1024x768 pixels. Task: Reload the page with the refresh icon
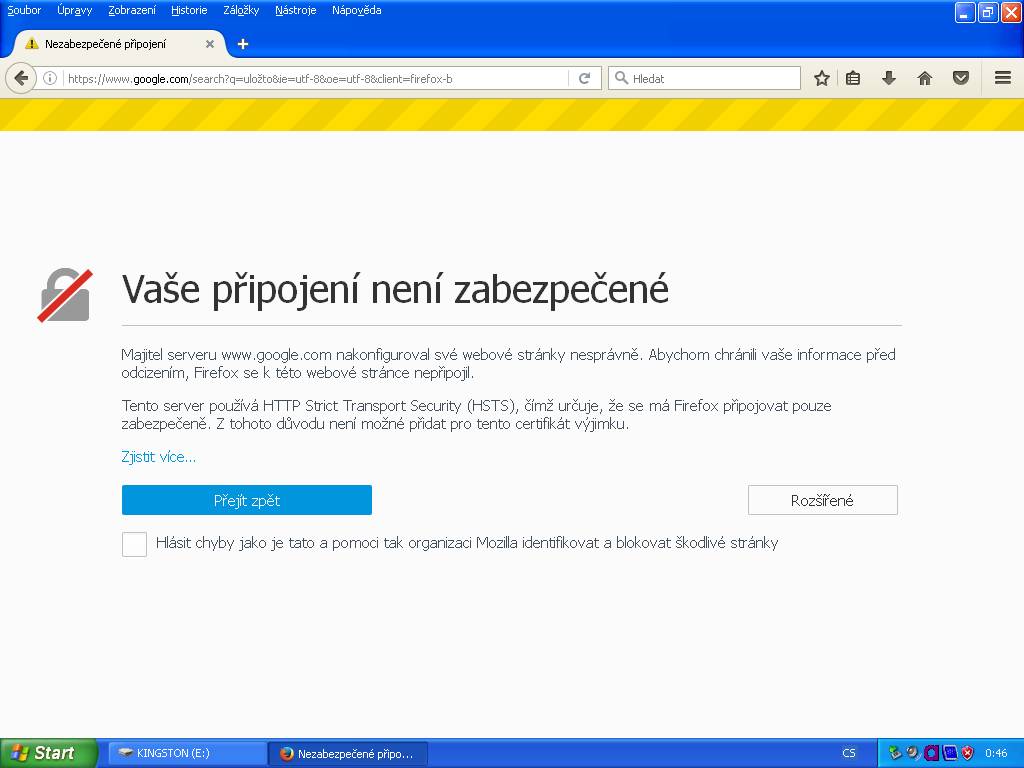584,78
